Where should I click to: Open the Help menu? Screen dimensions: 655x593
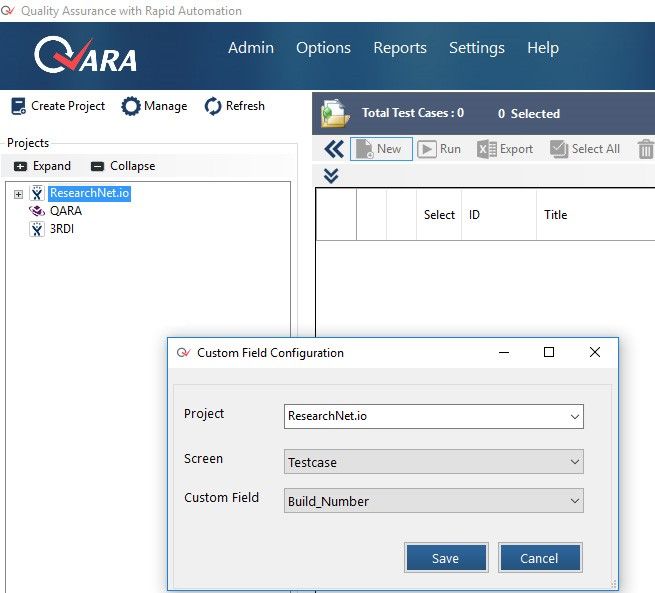543,48
